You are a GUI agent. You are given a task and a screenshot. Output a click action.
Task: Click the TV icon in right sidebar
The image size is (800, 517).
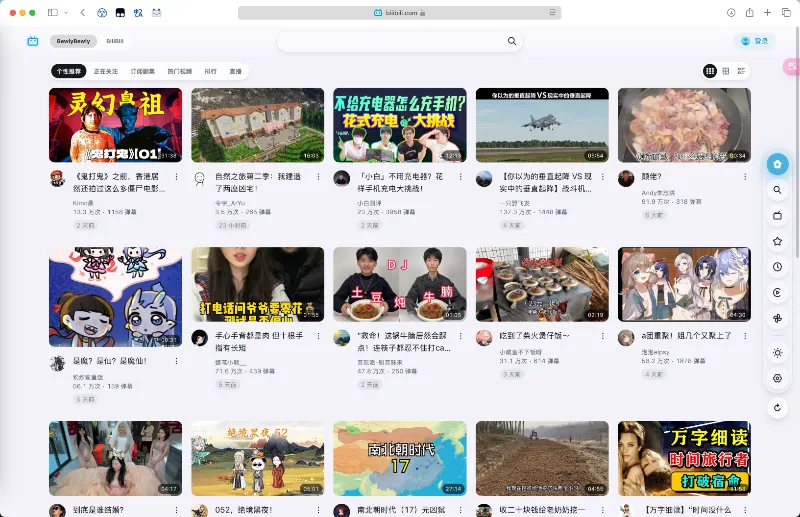pos(777,216)
